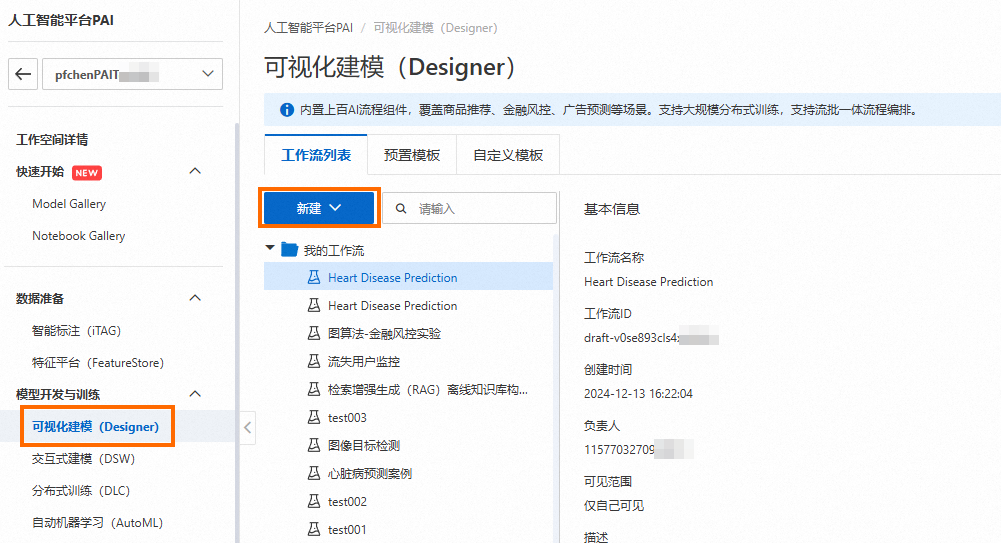Open 工作空间详情 in the sidebar
The image size is (1001, 543).
coord(52,140)
